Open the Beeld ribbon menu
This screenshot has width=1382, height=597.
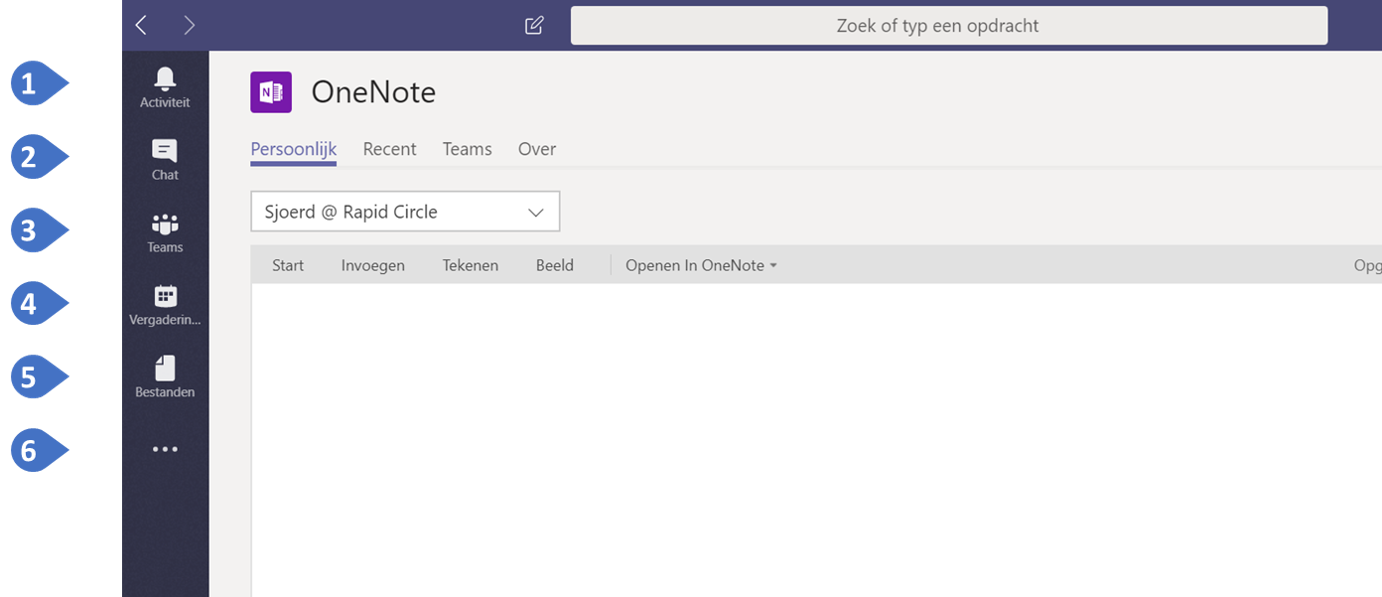pos(555,265)
